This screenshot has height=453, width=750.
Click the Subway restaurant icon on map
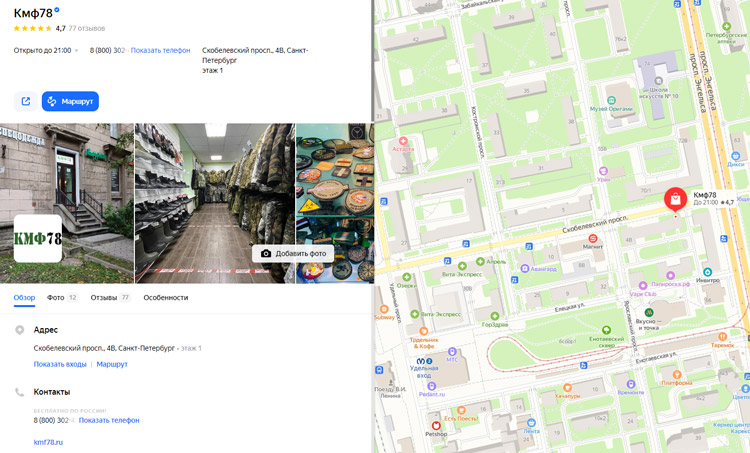(384, 309)
